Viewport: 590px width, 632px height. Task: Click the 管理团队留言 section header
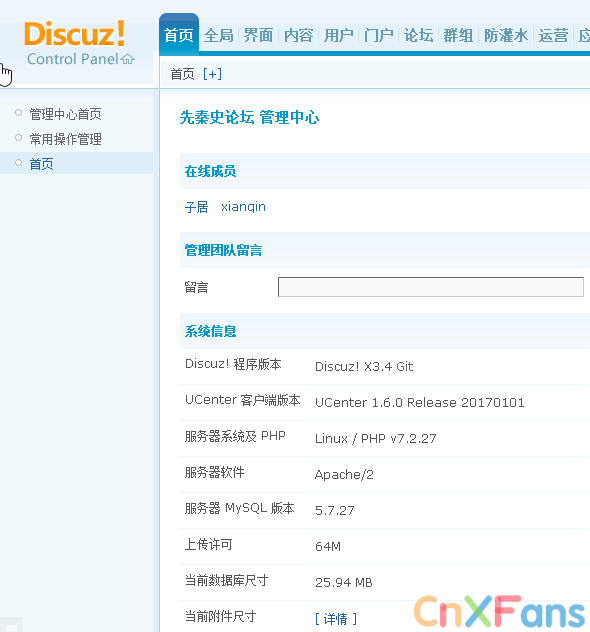coord(223,250)
